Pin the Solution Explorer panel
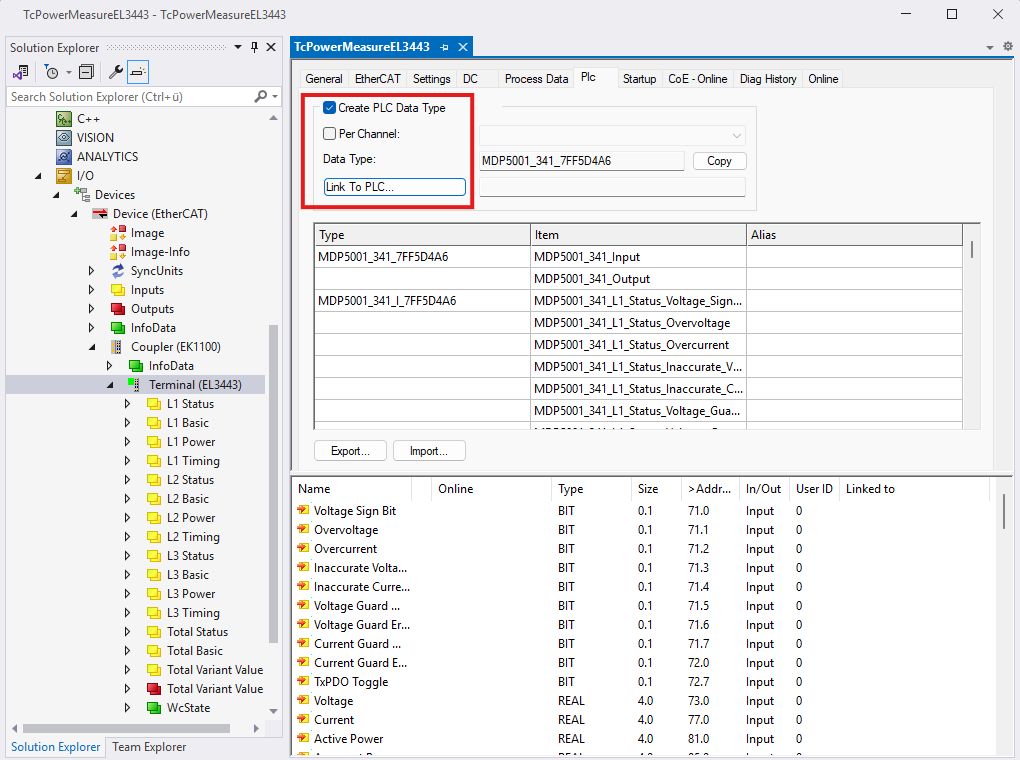This screenshot has height=760, width=1020. pyautogui.click(x=254, y=47)
